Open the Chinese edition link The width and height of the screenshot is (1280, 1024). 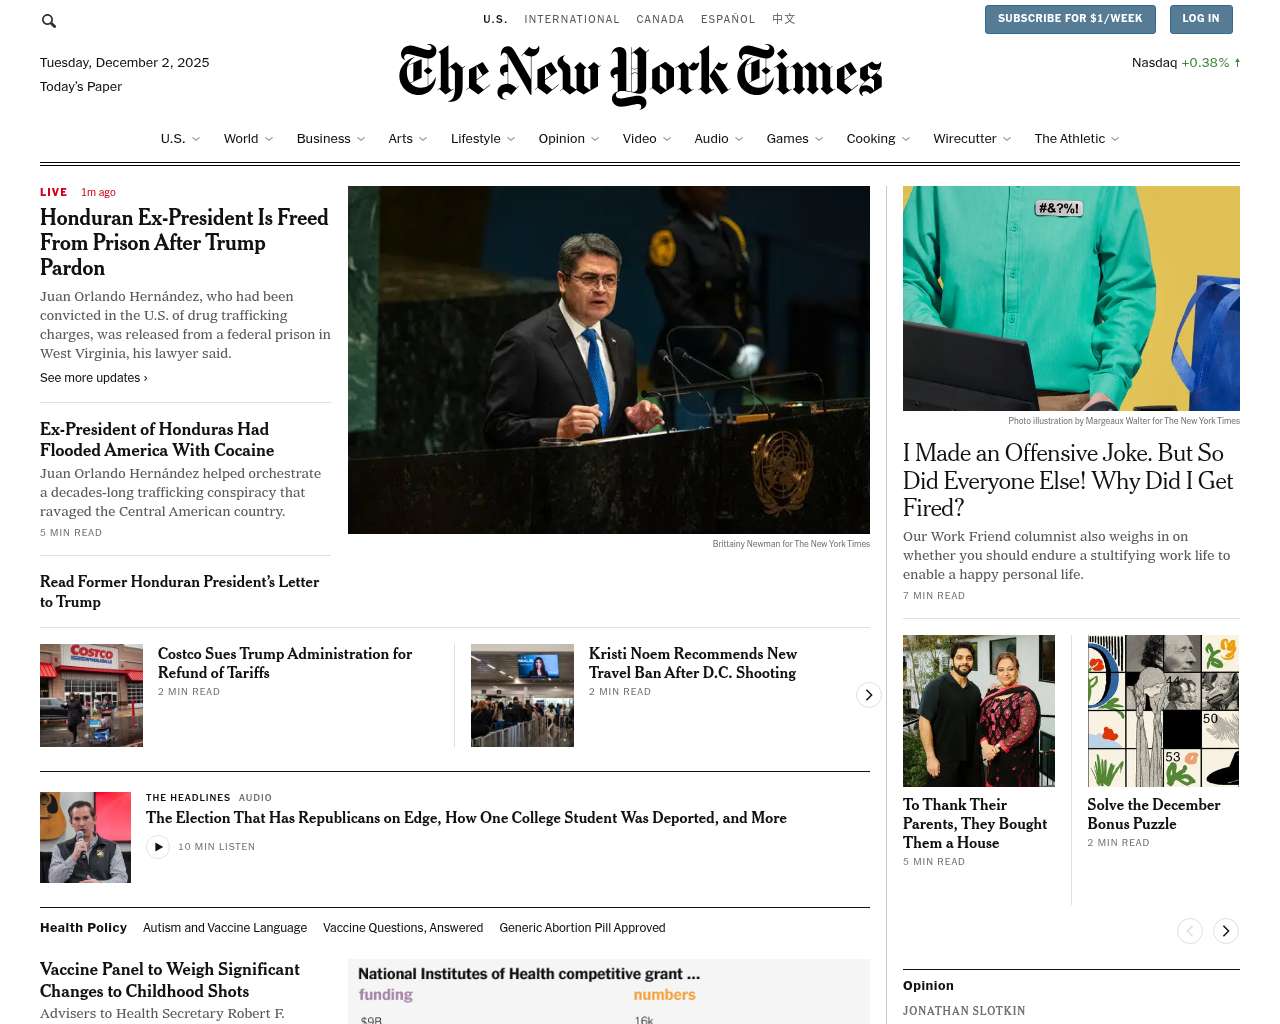coord(784,19)
